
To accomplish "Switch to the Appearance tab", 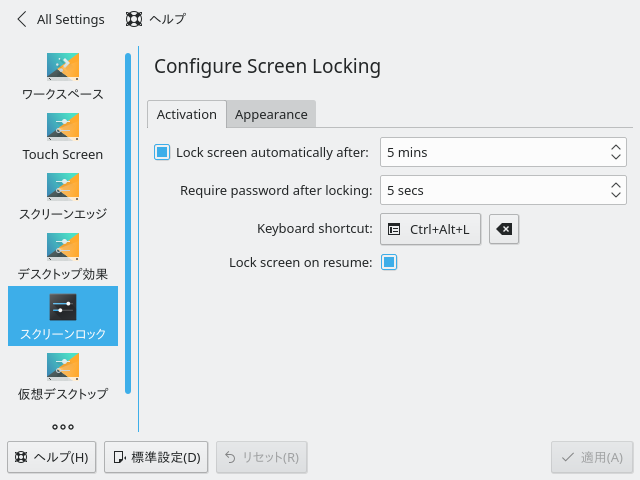I will (271, 114).
